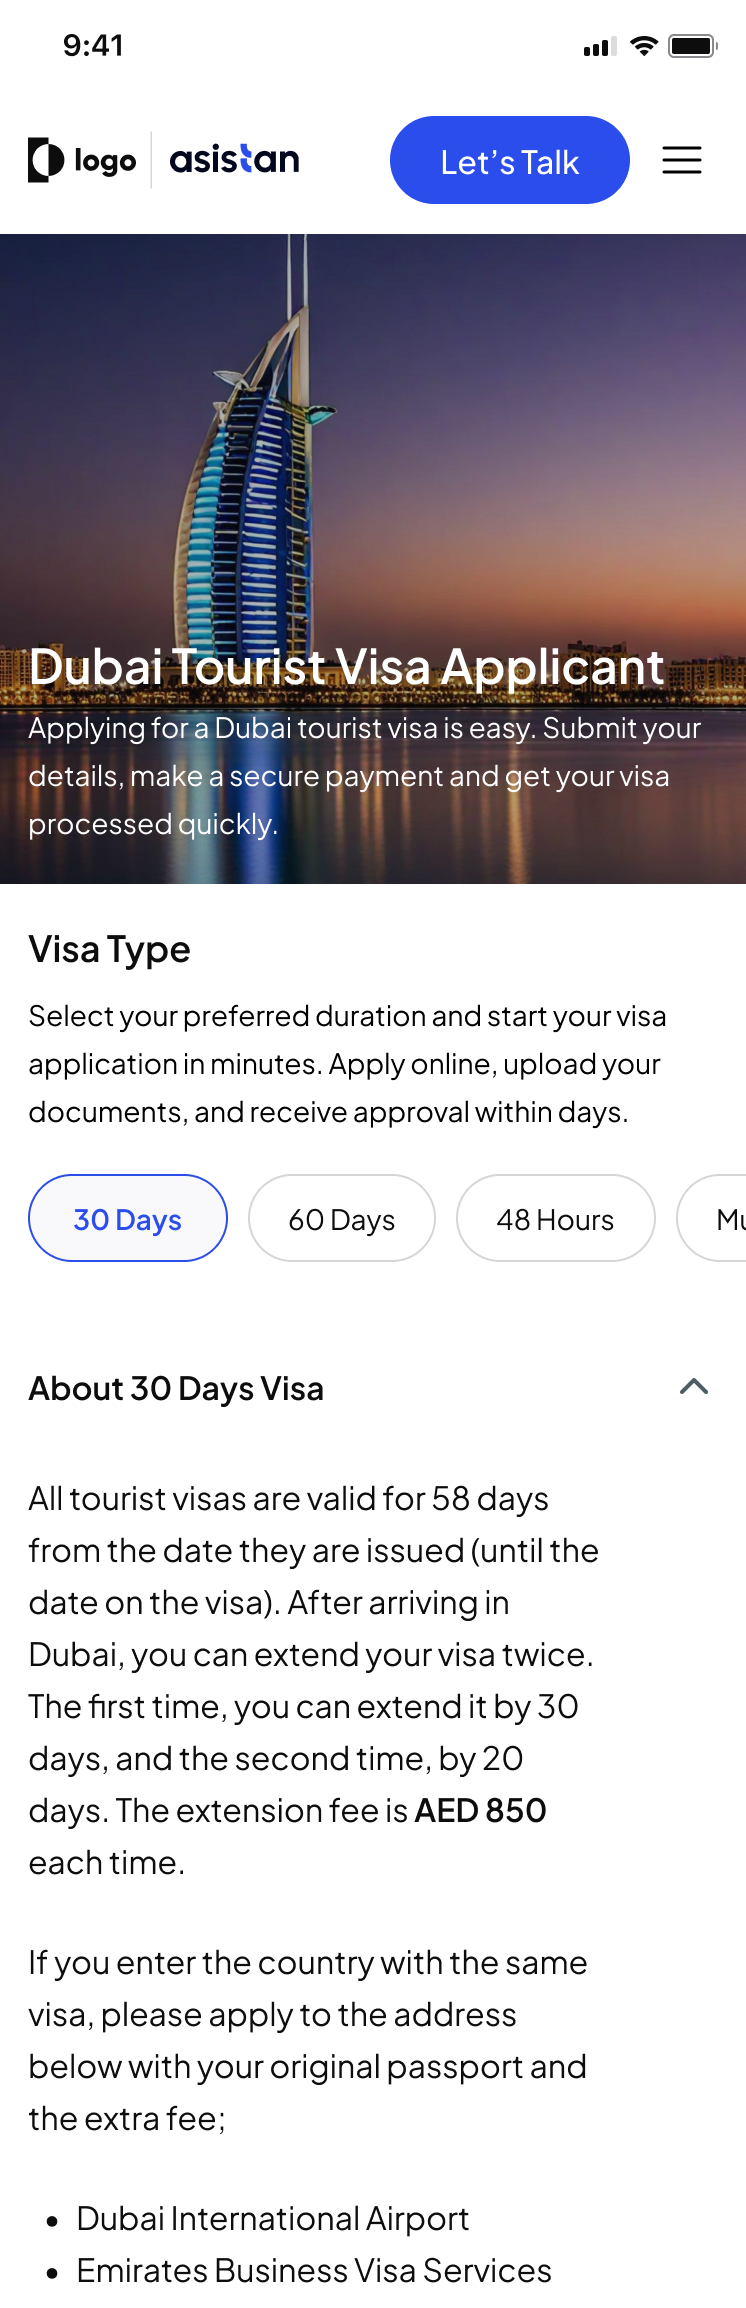Tap the cellular signal bars icon

coord(599,47)
